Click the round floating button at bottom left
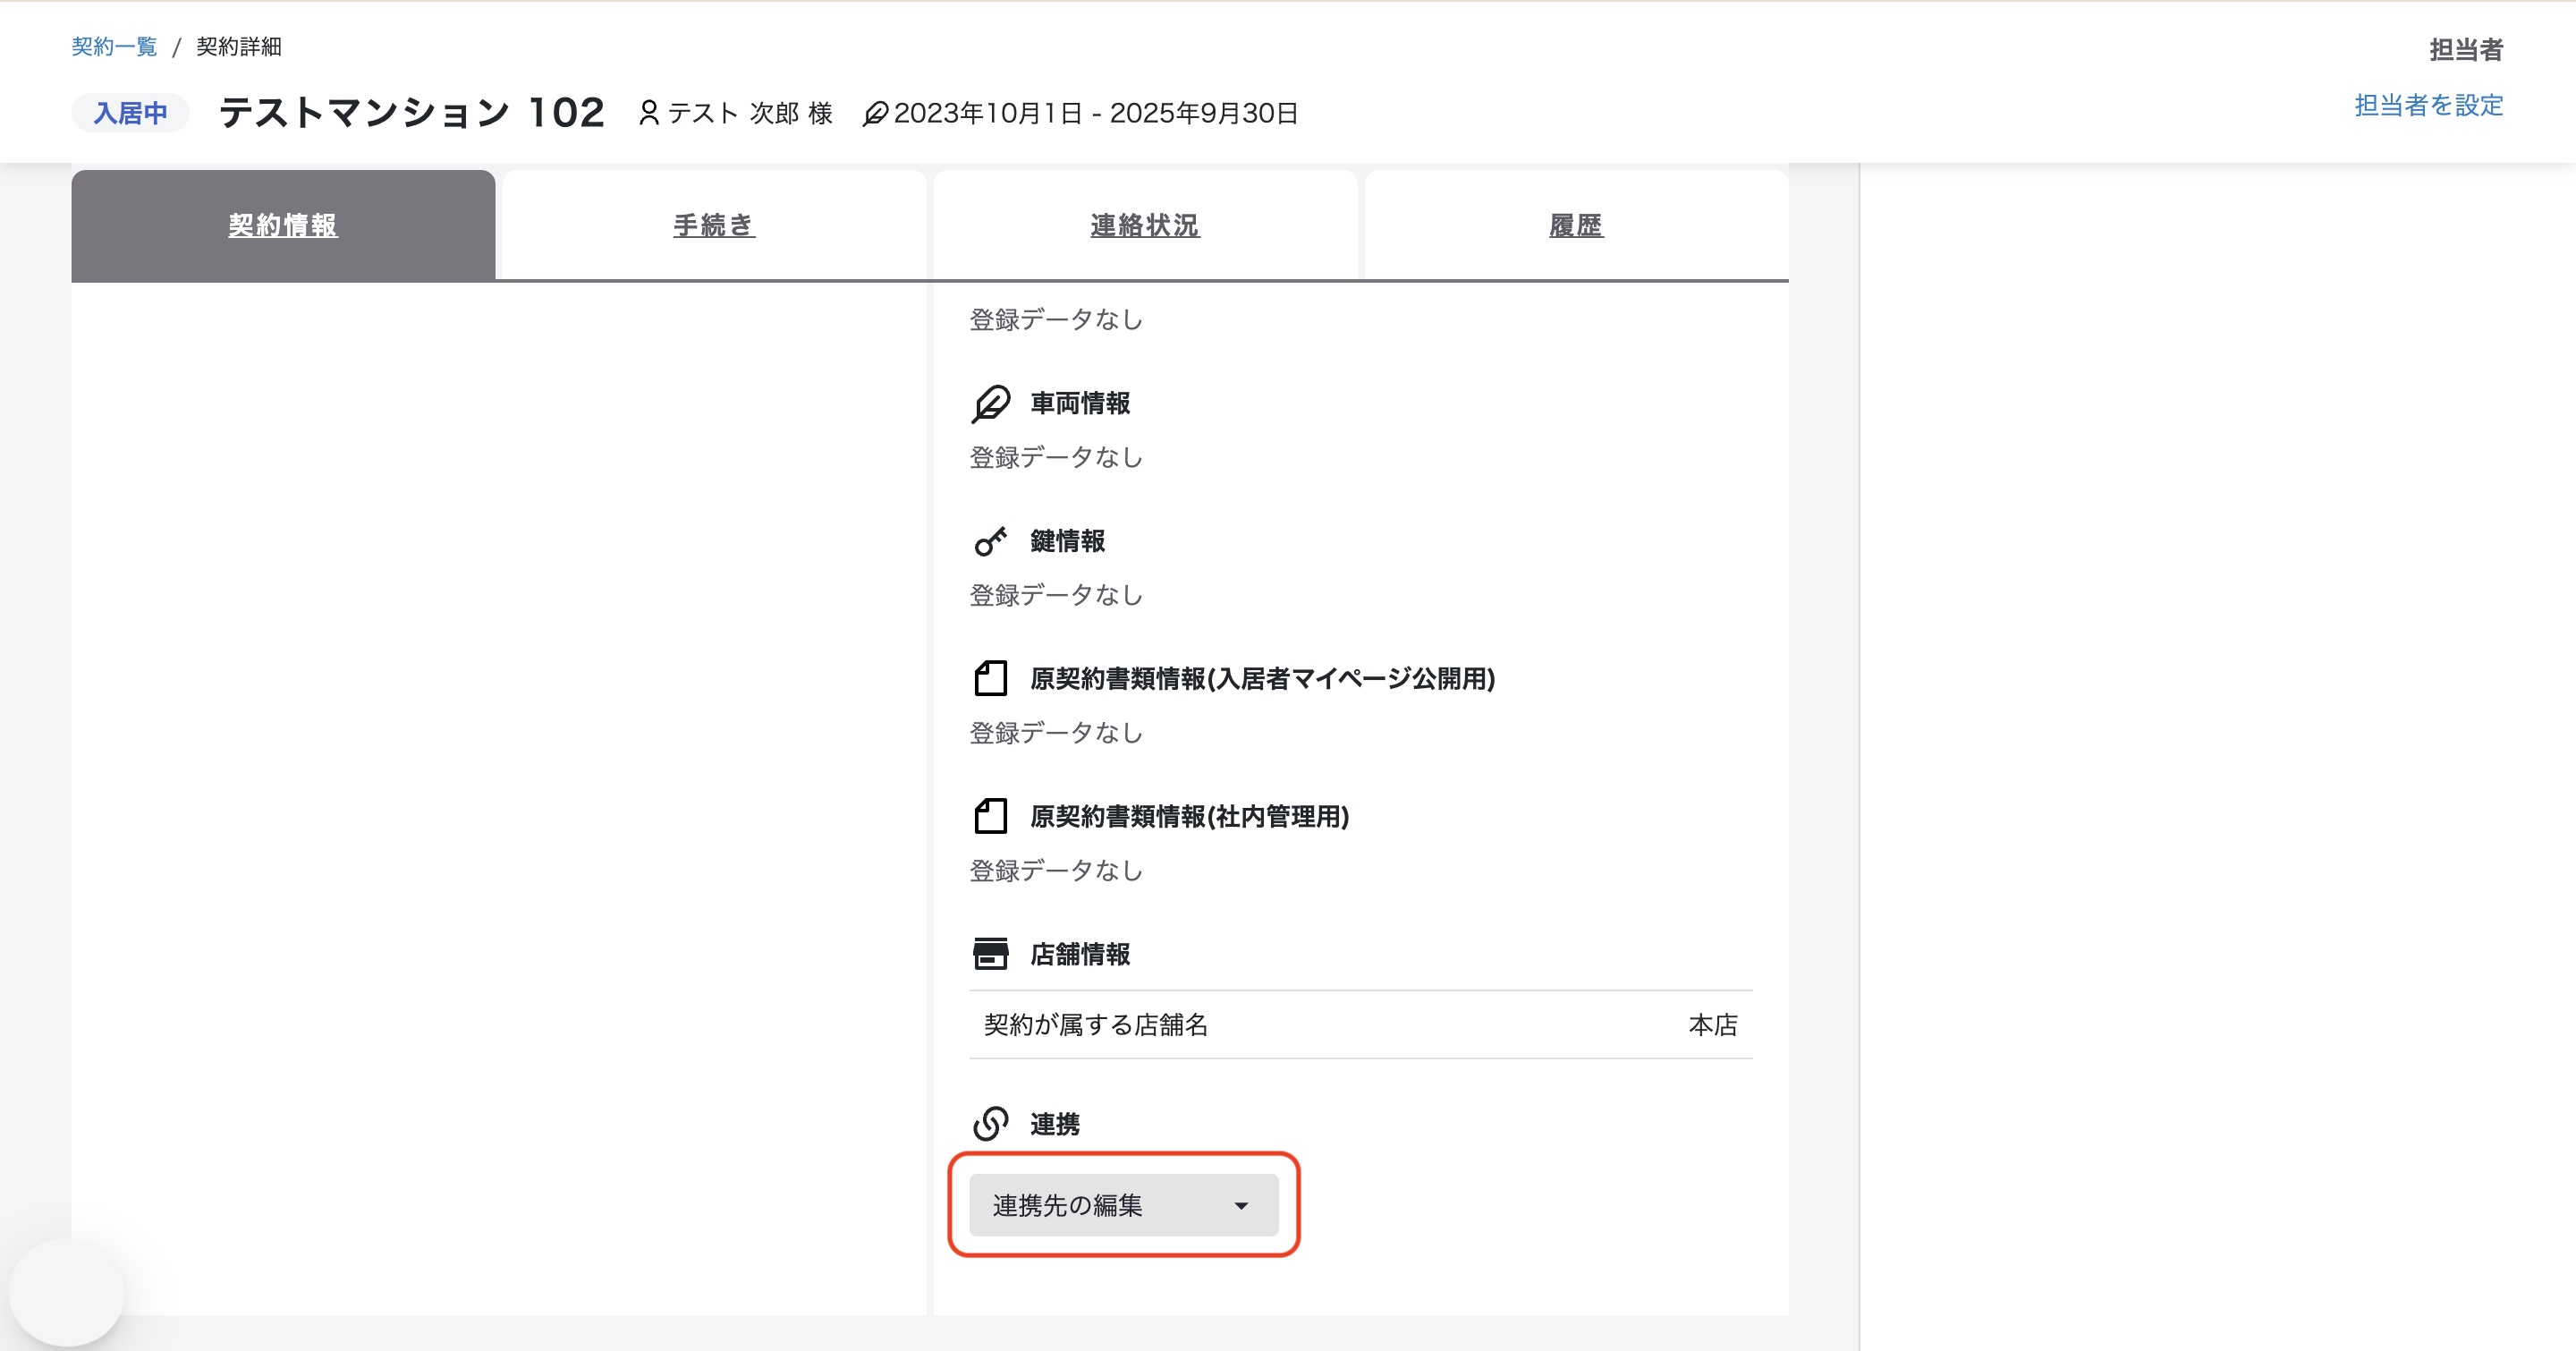The width and height of the screenshot is (2576, 1351). coord(67,1292)
